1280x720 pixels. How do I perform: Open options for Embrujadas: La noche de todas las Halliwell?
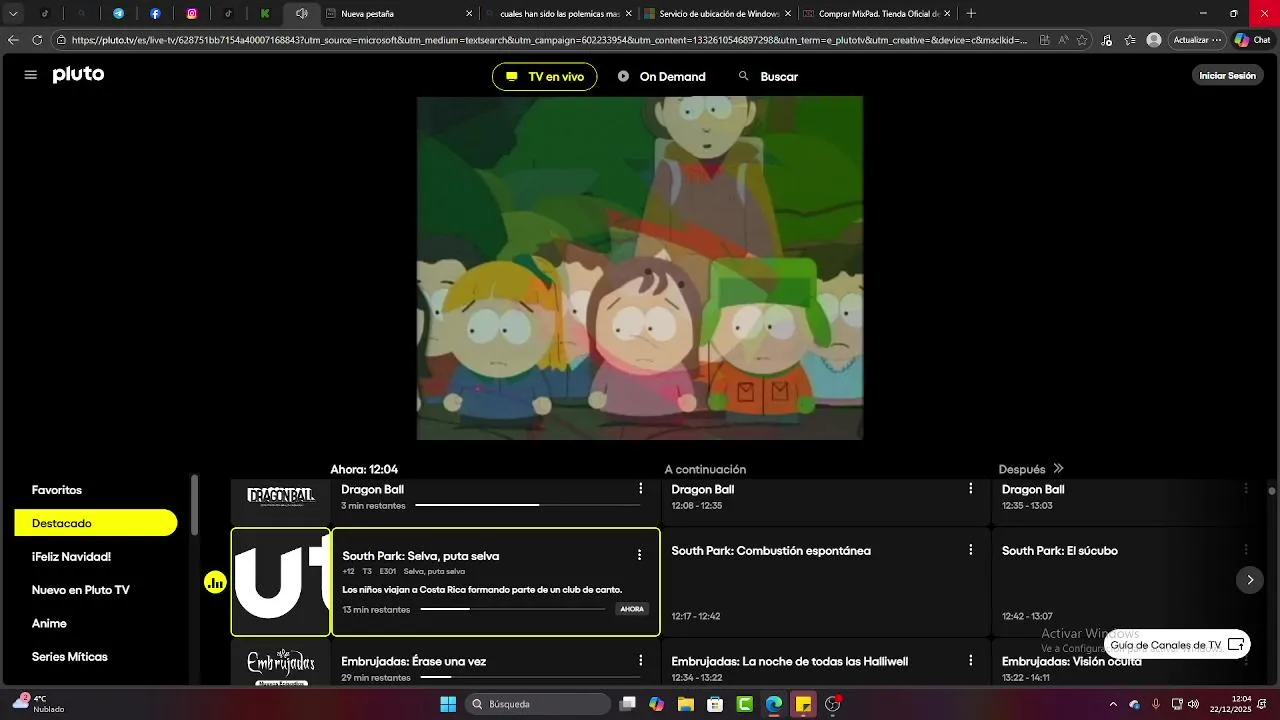tap(970, 661)
